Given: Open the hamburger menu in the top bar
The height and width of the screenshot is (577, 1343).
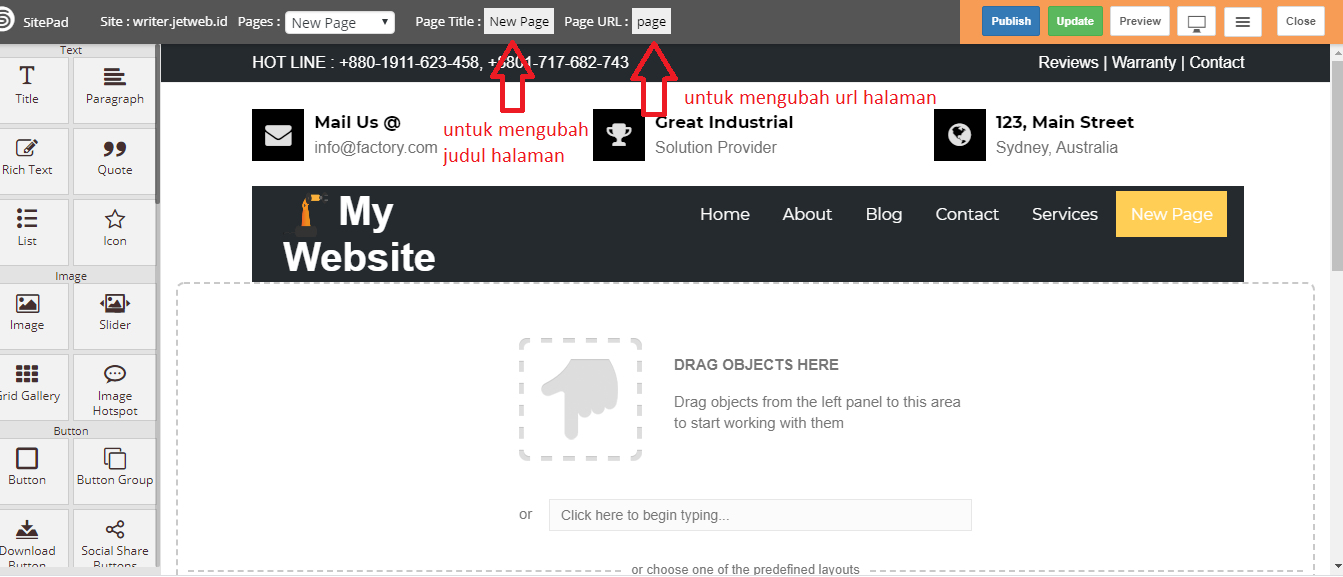Looking at the screenshot, I should click(1243, 20).
